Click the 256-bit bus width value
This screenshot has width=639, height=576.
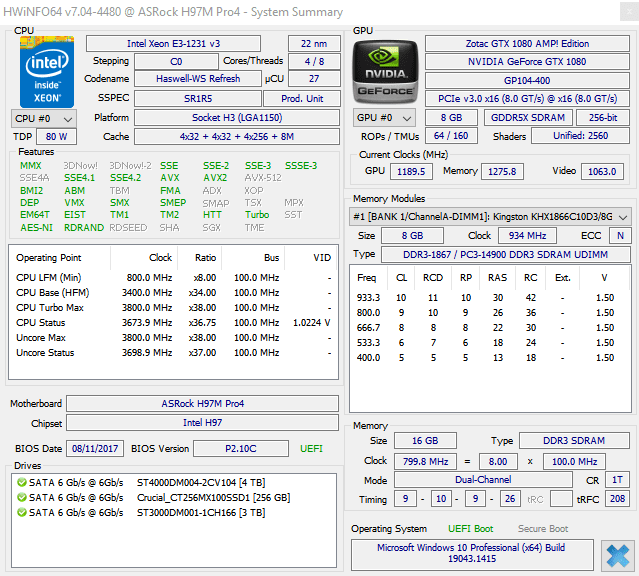[x=603, y=118]
